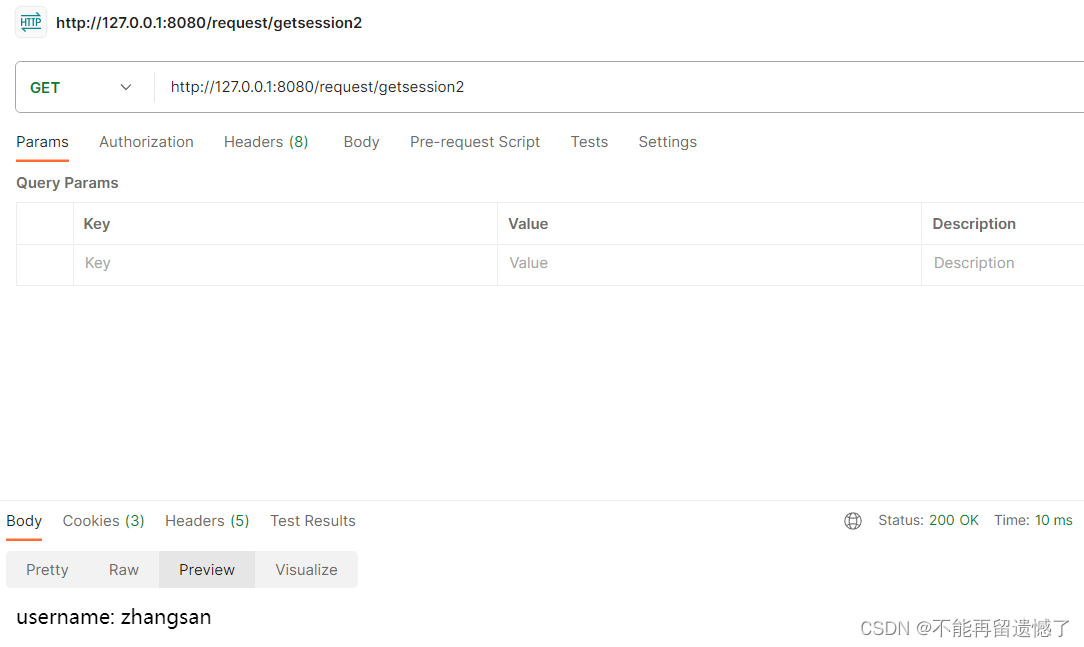This screenshot has width=1084, height=647.
Task: Open the Pre-request Script tab
Action: 475,142
